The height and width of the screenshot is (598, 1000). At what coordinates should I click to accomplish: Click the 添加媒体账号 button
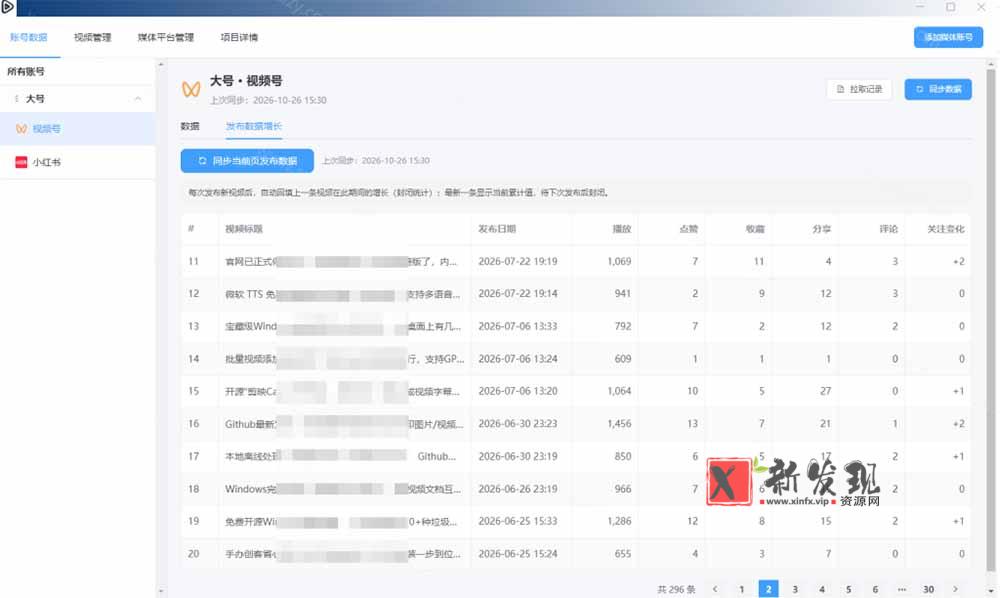[x=948, y=37]
